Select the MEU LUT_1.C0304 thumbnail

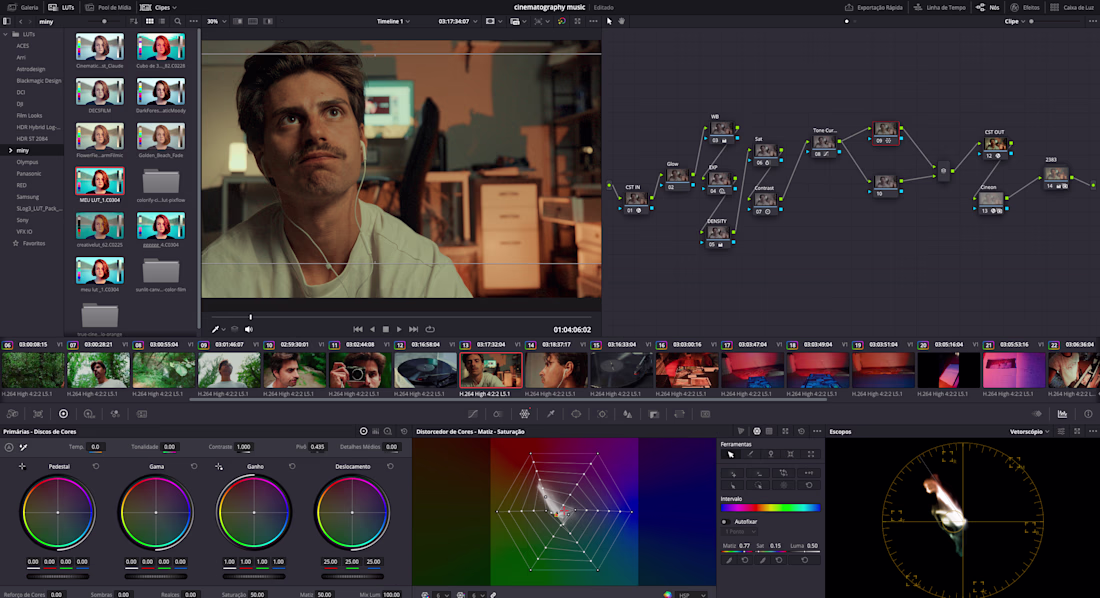coord(100,181)
